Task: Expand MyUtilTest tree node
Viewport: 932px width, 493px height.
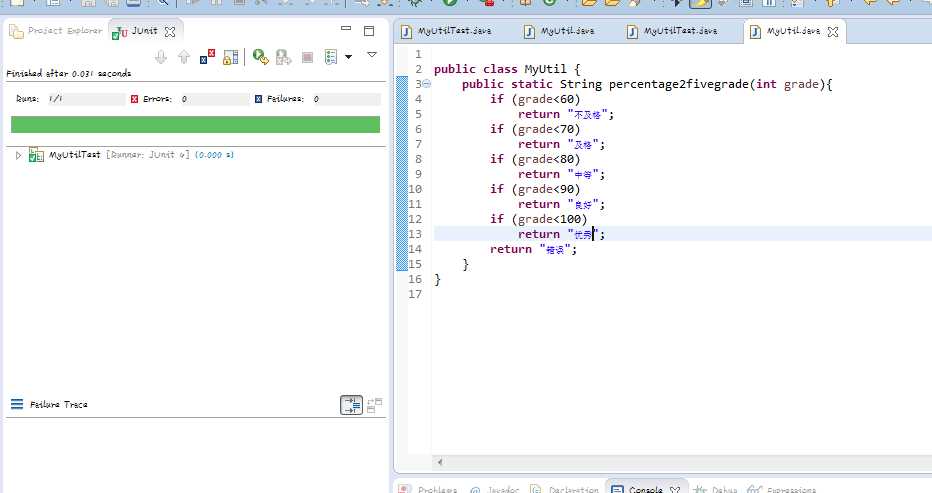Action: tap(18, 155)
